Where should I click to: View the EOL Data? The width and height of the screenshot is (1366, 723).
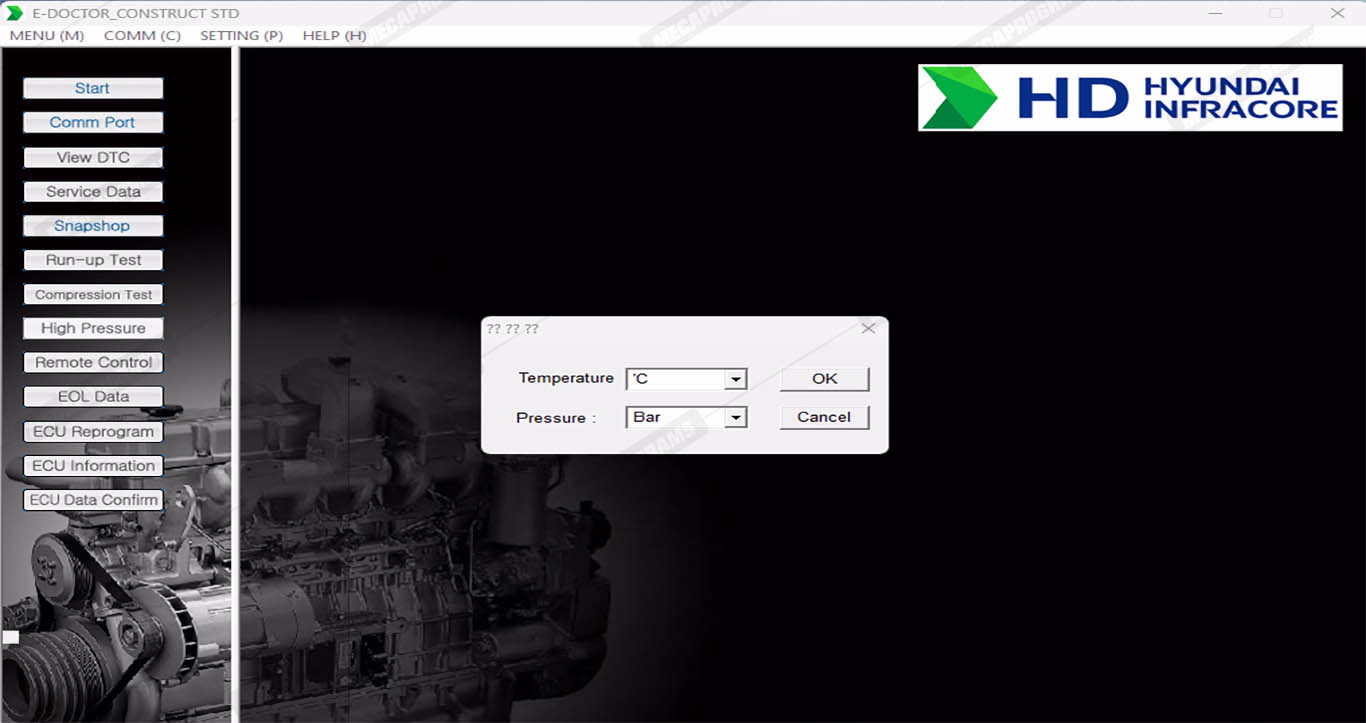tap(92, 397)
